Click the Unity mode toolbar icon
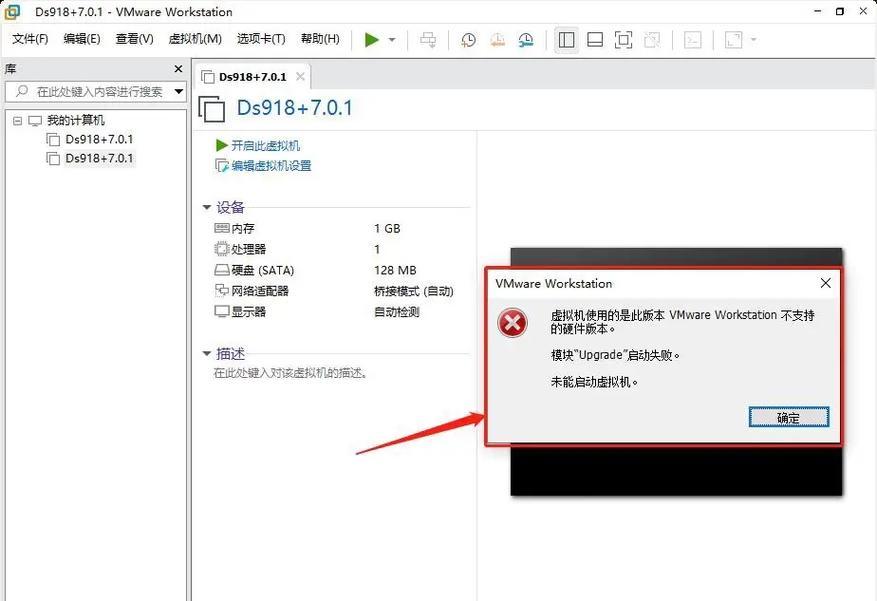This screenshot has width=877, height=601. point(652,40)
